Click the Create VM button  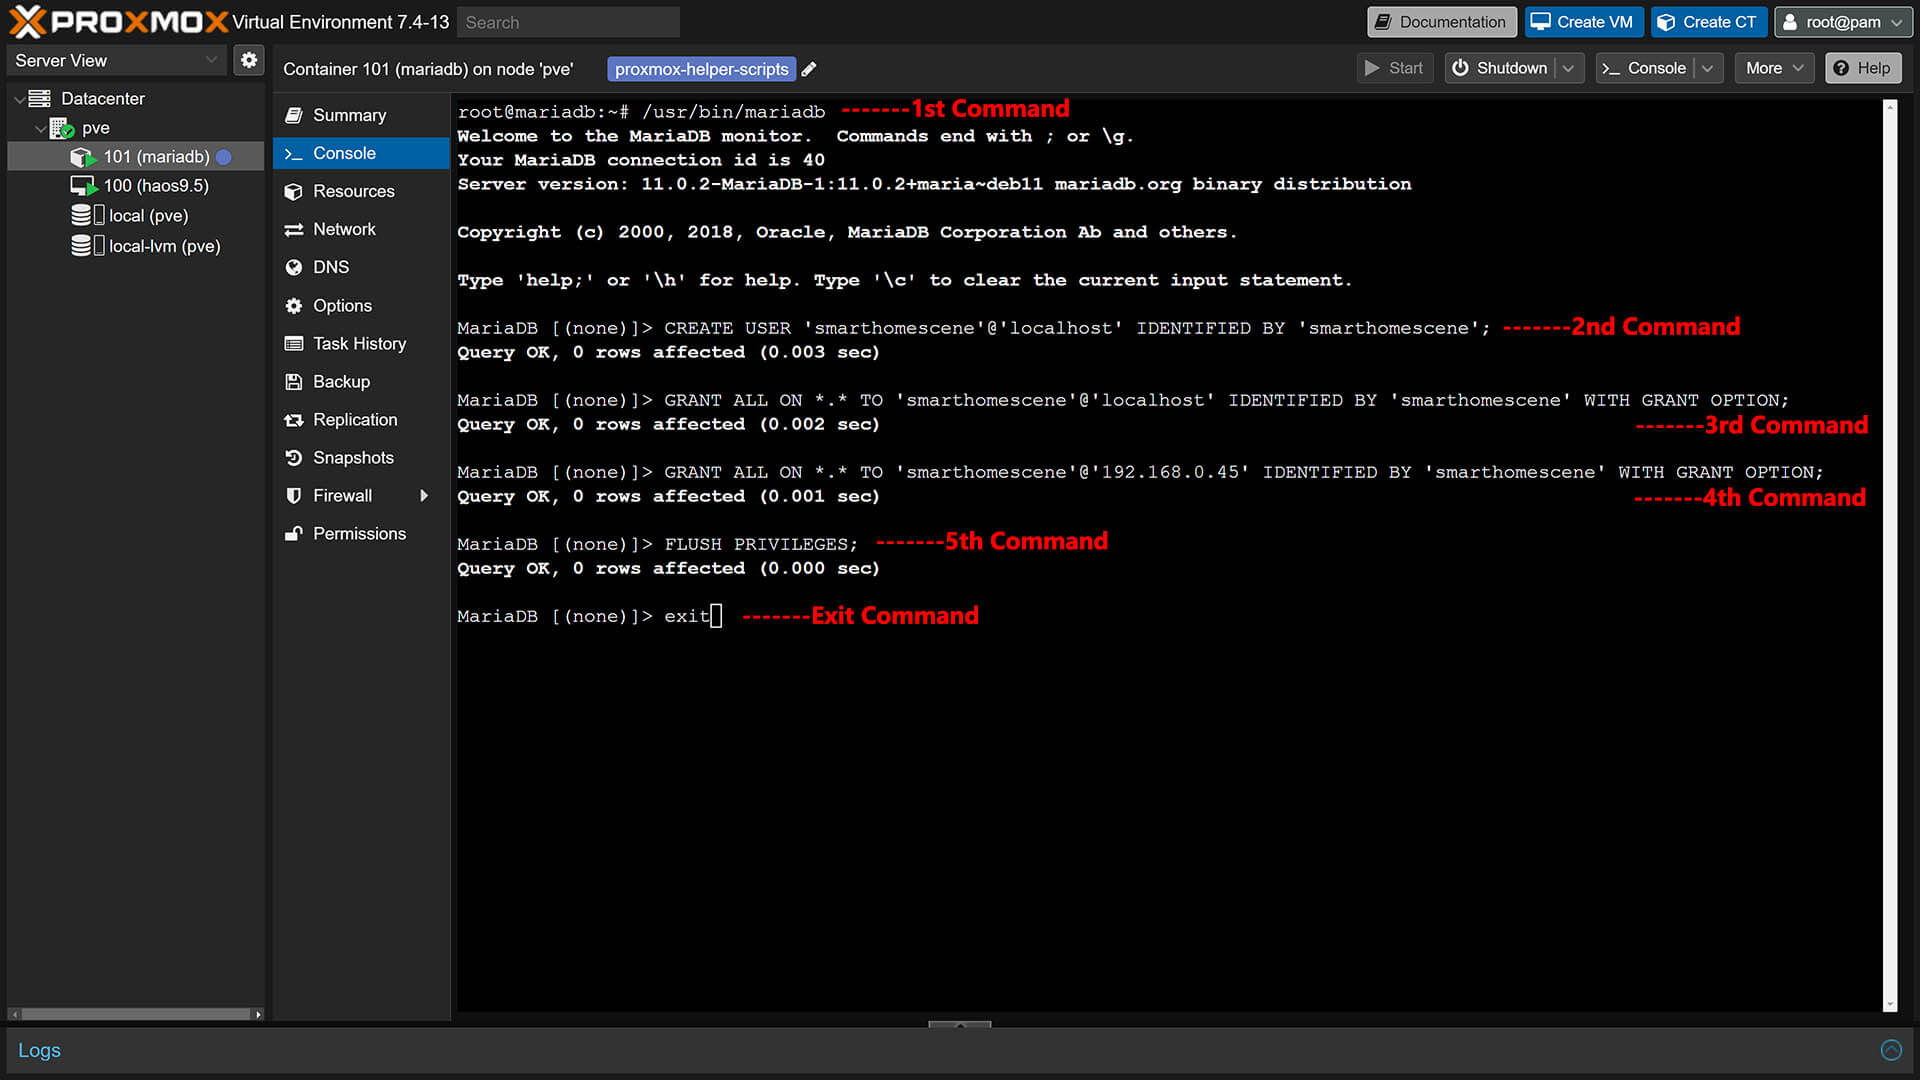point(1583,21)
